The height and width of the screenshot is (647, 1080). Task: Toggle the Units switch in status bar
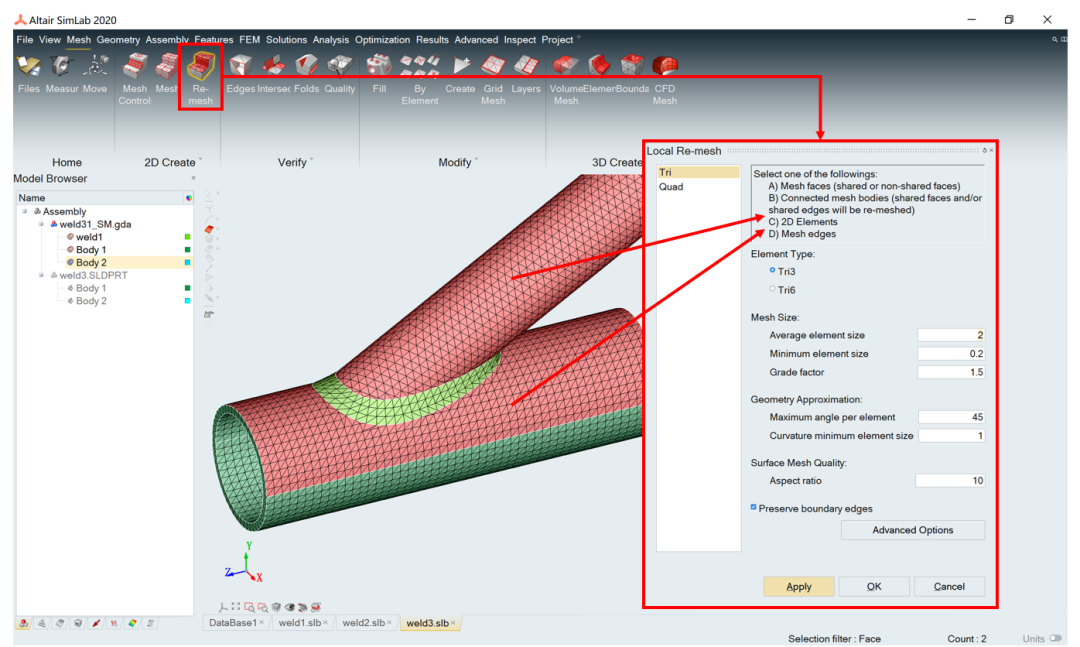[x=1055, y=638]
